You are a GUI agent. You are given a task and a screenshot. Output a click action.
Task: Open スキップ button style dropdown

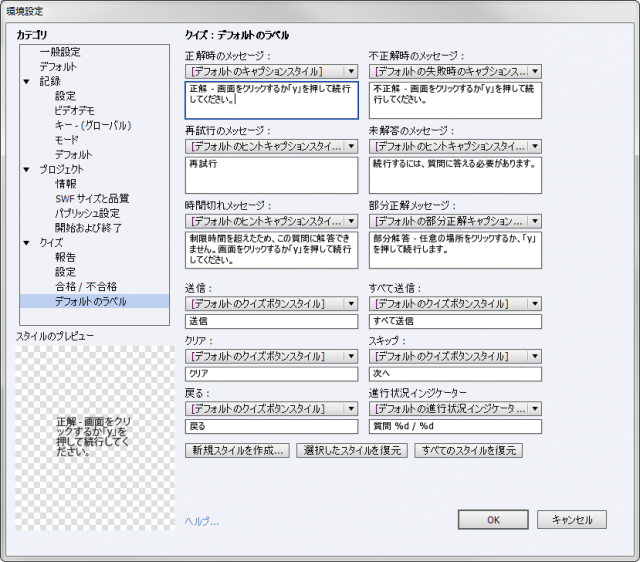[456, 356]
